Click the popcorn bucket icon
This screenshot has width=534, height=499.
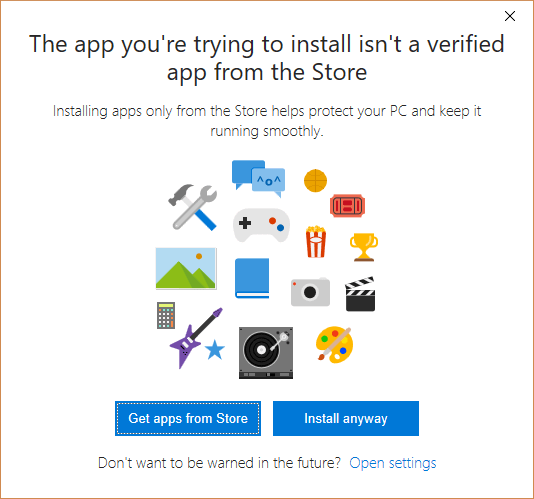click(316, 241)
